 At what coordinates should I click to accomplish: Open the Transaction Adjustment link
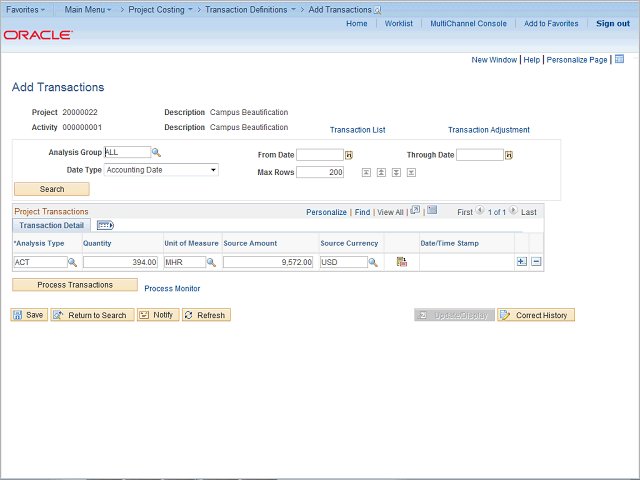[x=489, y=130]
